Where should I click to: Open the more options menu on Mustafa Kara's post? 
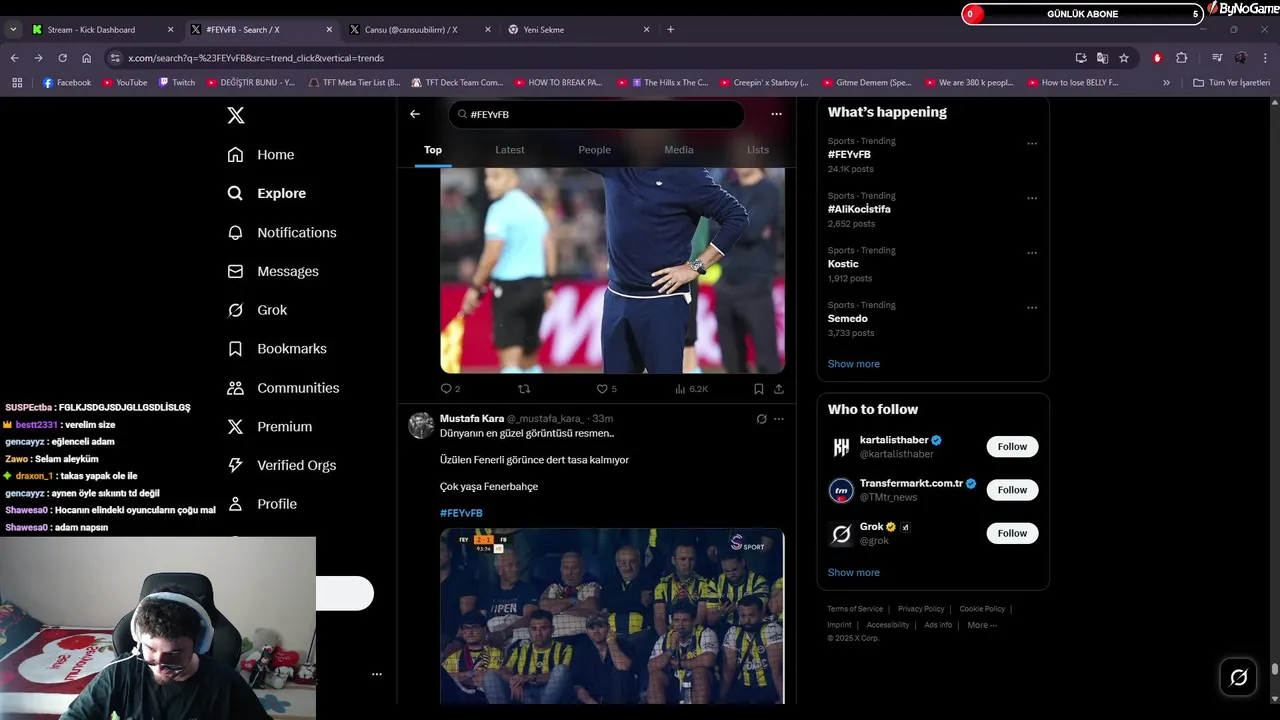pyautogui.click(x=779, y=419)
